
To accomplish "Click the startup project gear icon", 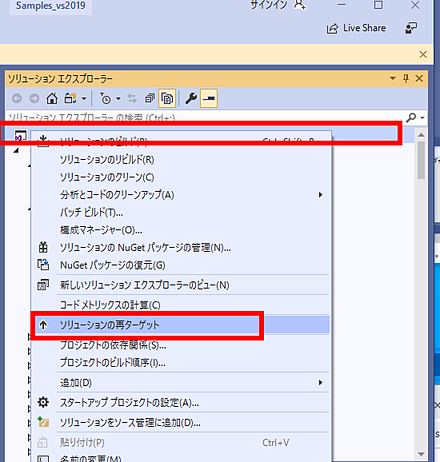I will point(43,402).
